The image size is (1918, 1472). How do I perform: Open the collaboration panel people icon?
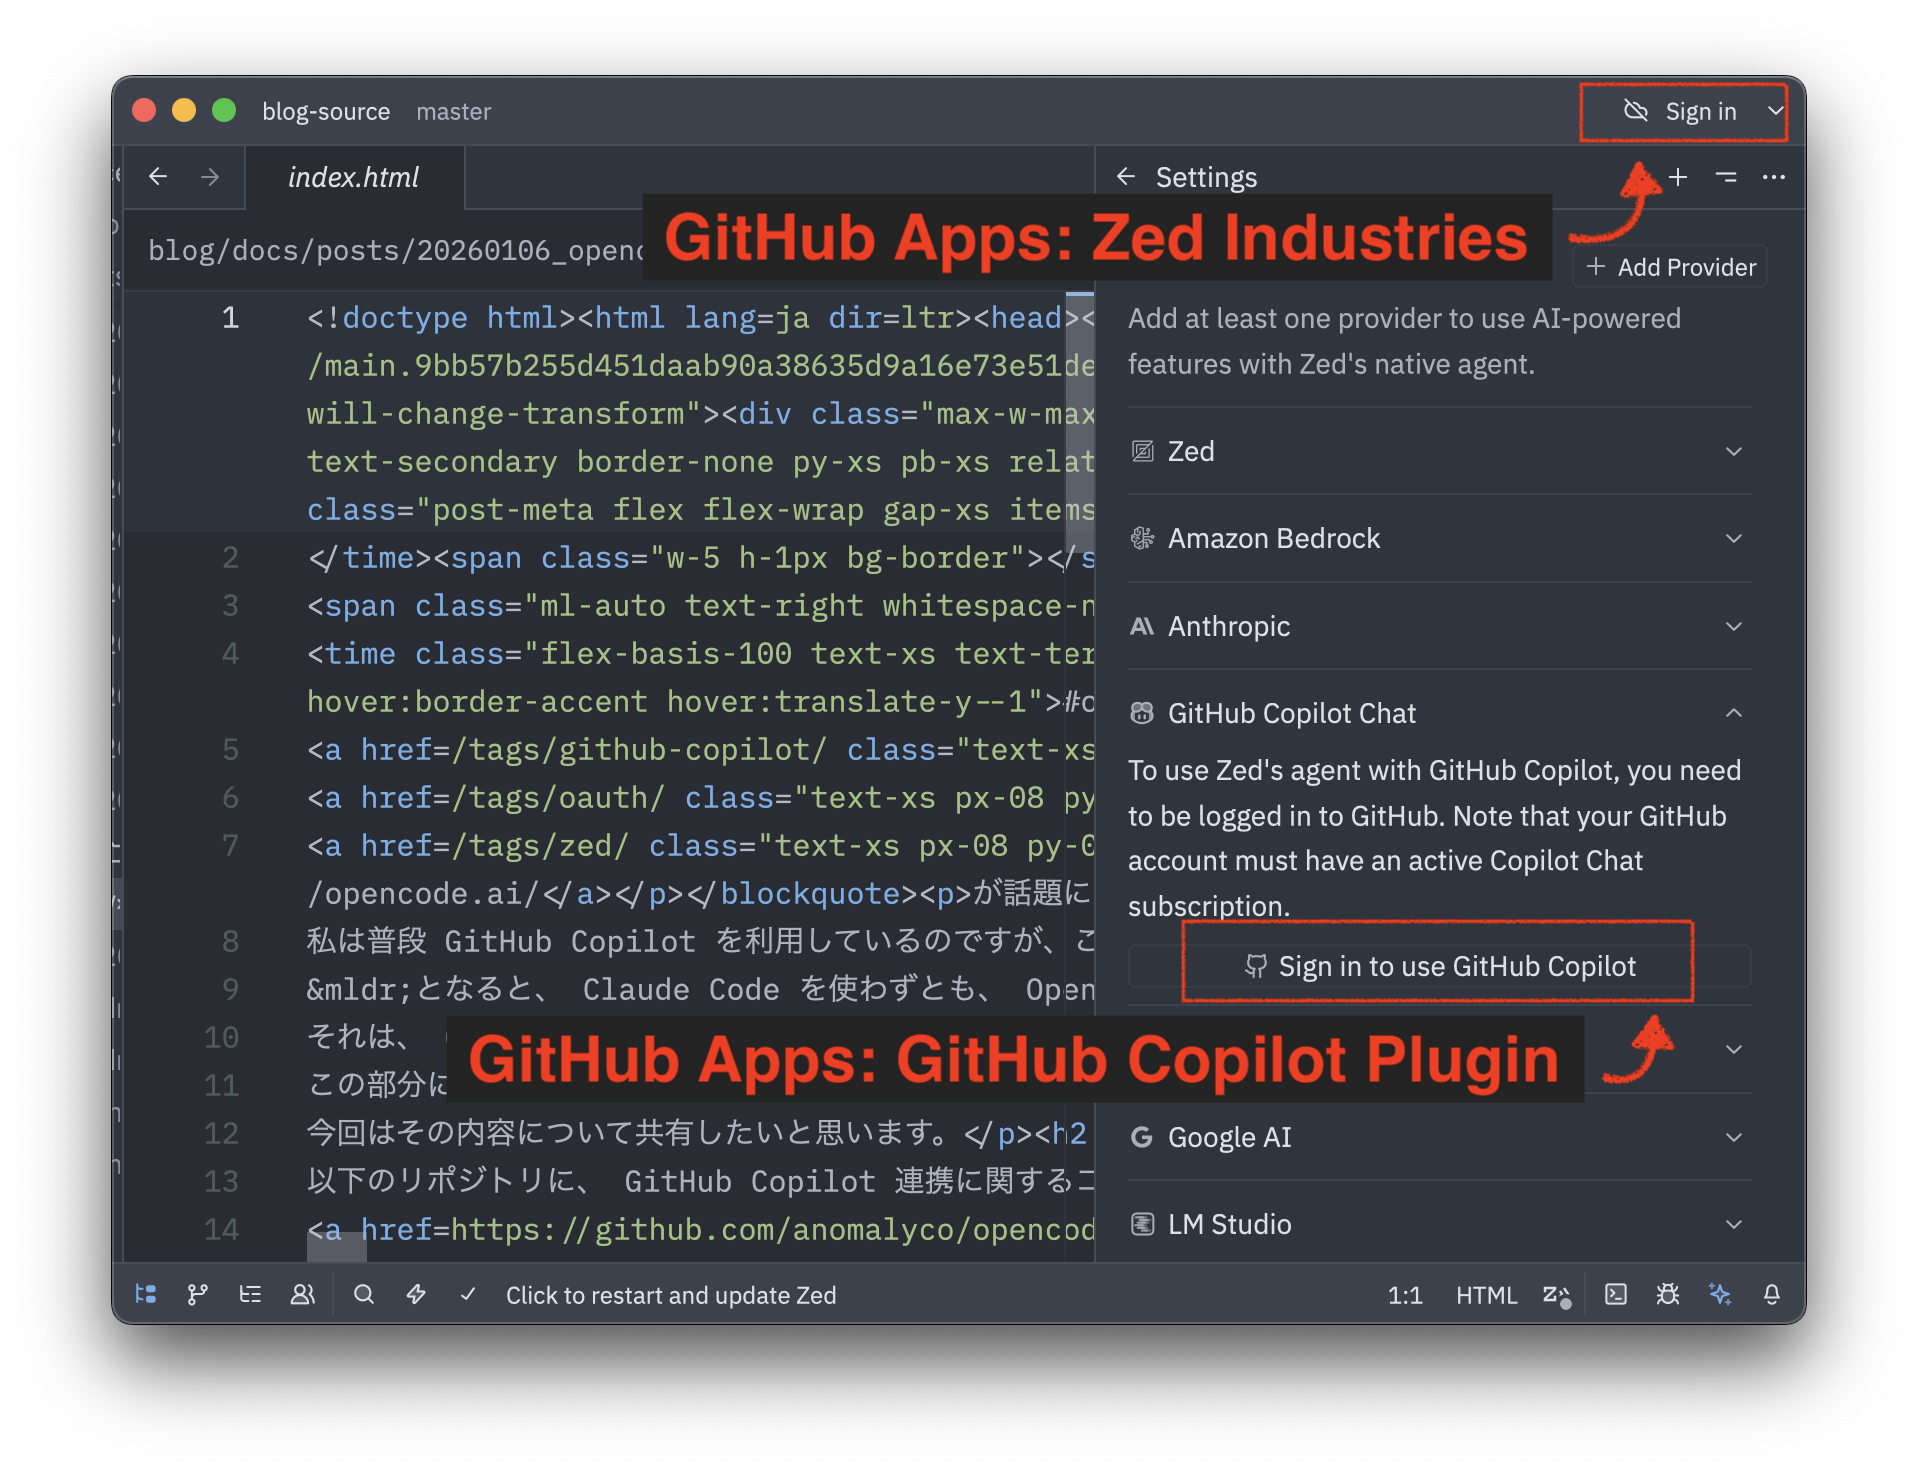coord(302,1294)
